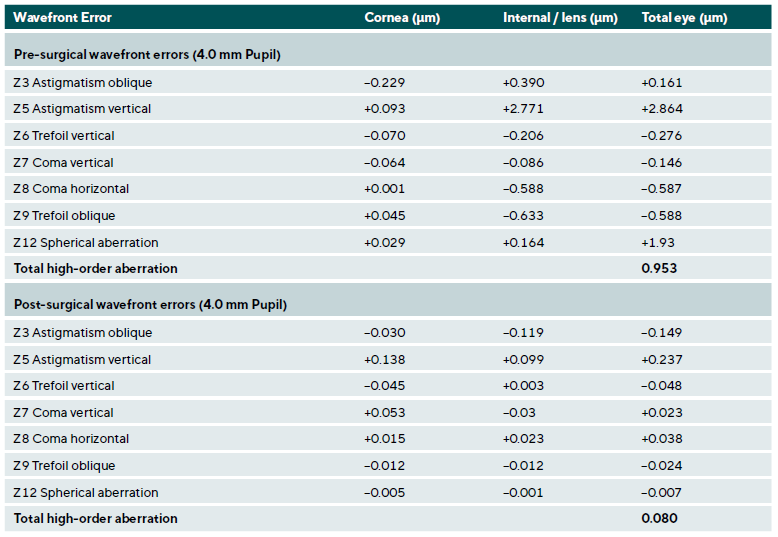
Task: Click the +1.93 spherical aberration total value
Action: (x=657, y=243)
